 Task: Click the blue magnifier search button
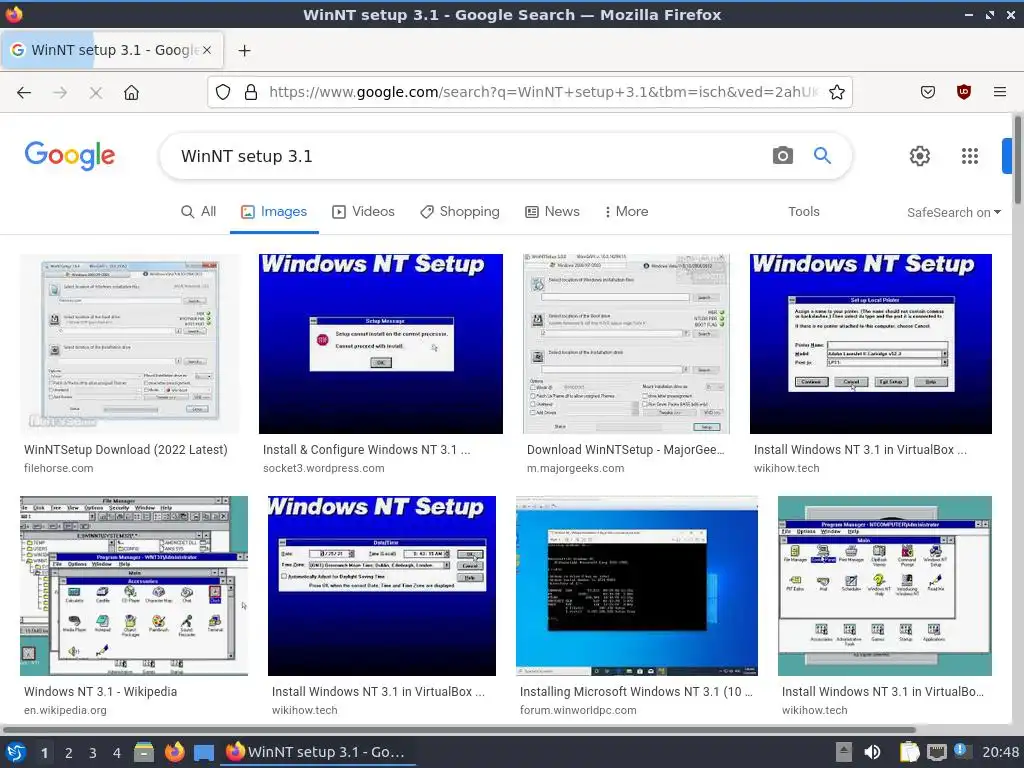click(822, 155)
